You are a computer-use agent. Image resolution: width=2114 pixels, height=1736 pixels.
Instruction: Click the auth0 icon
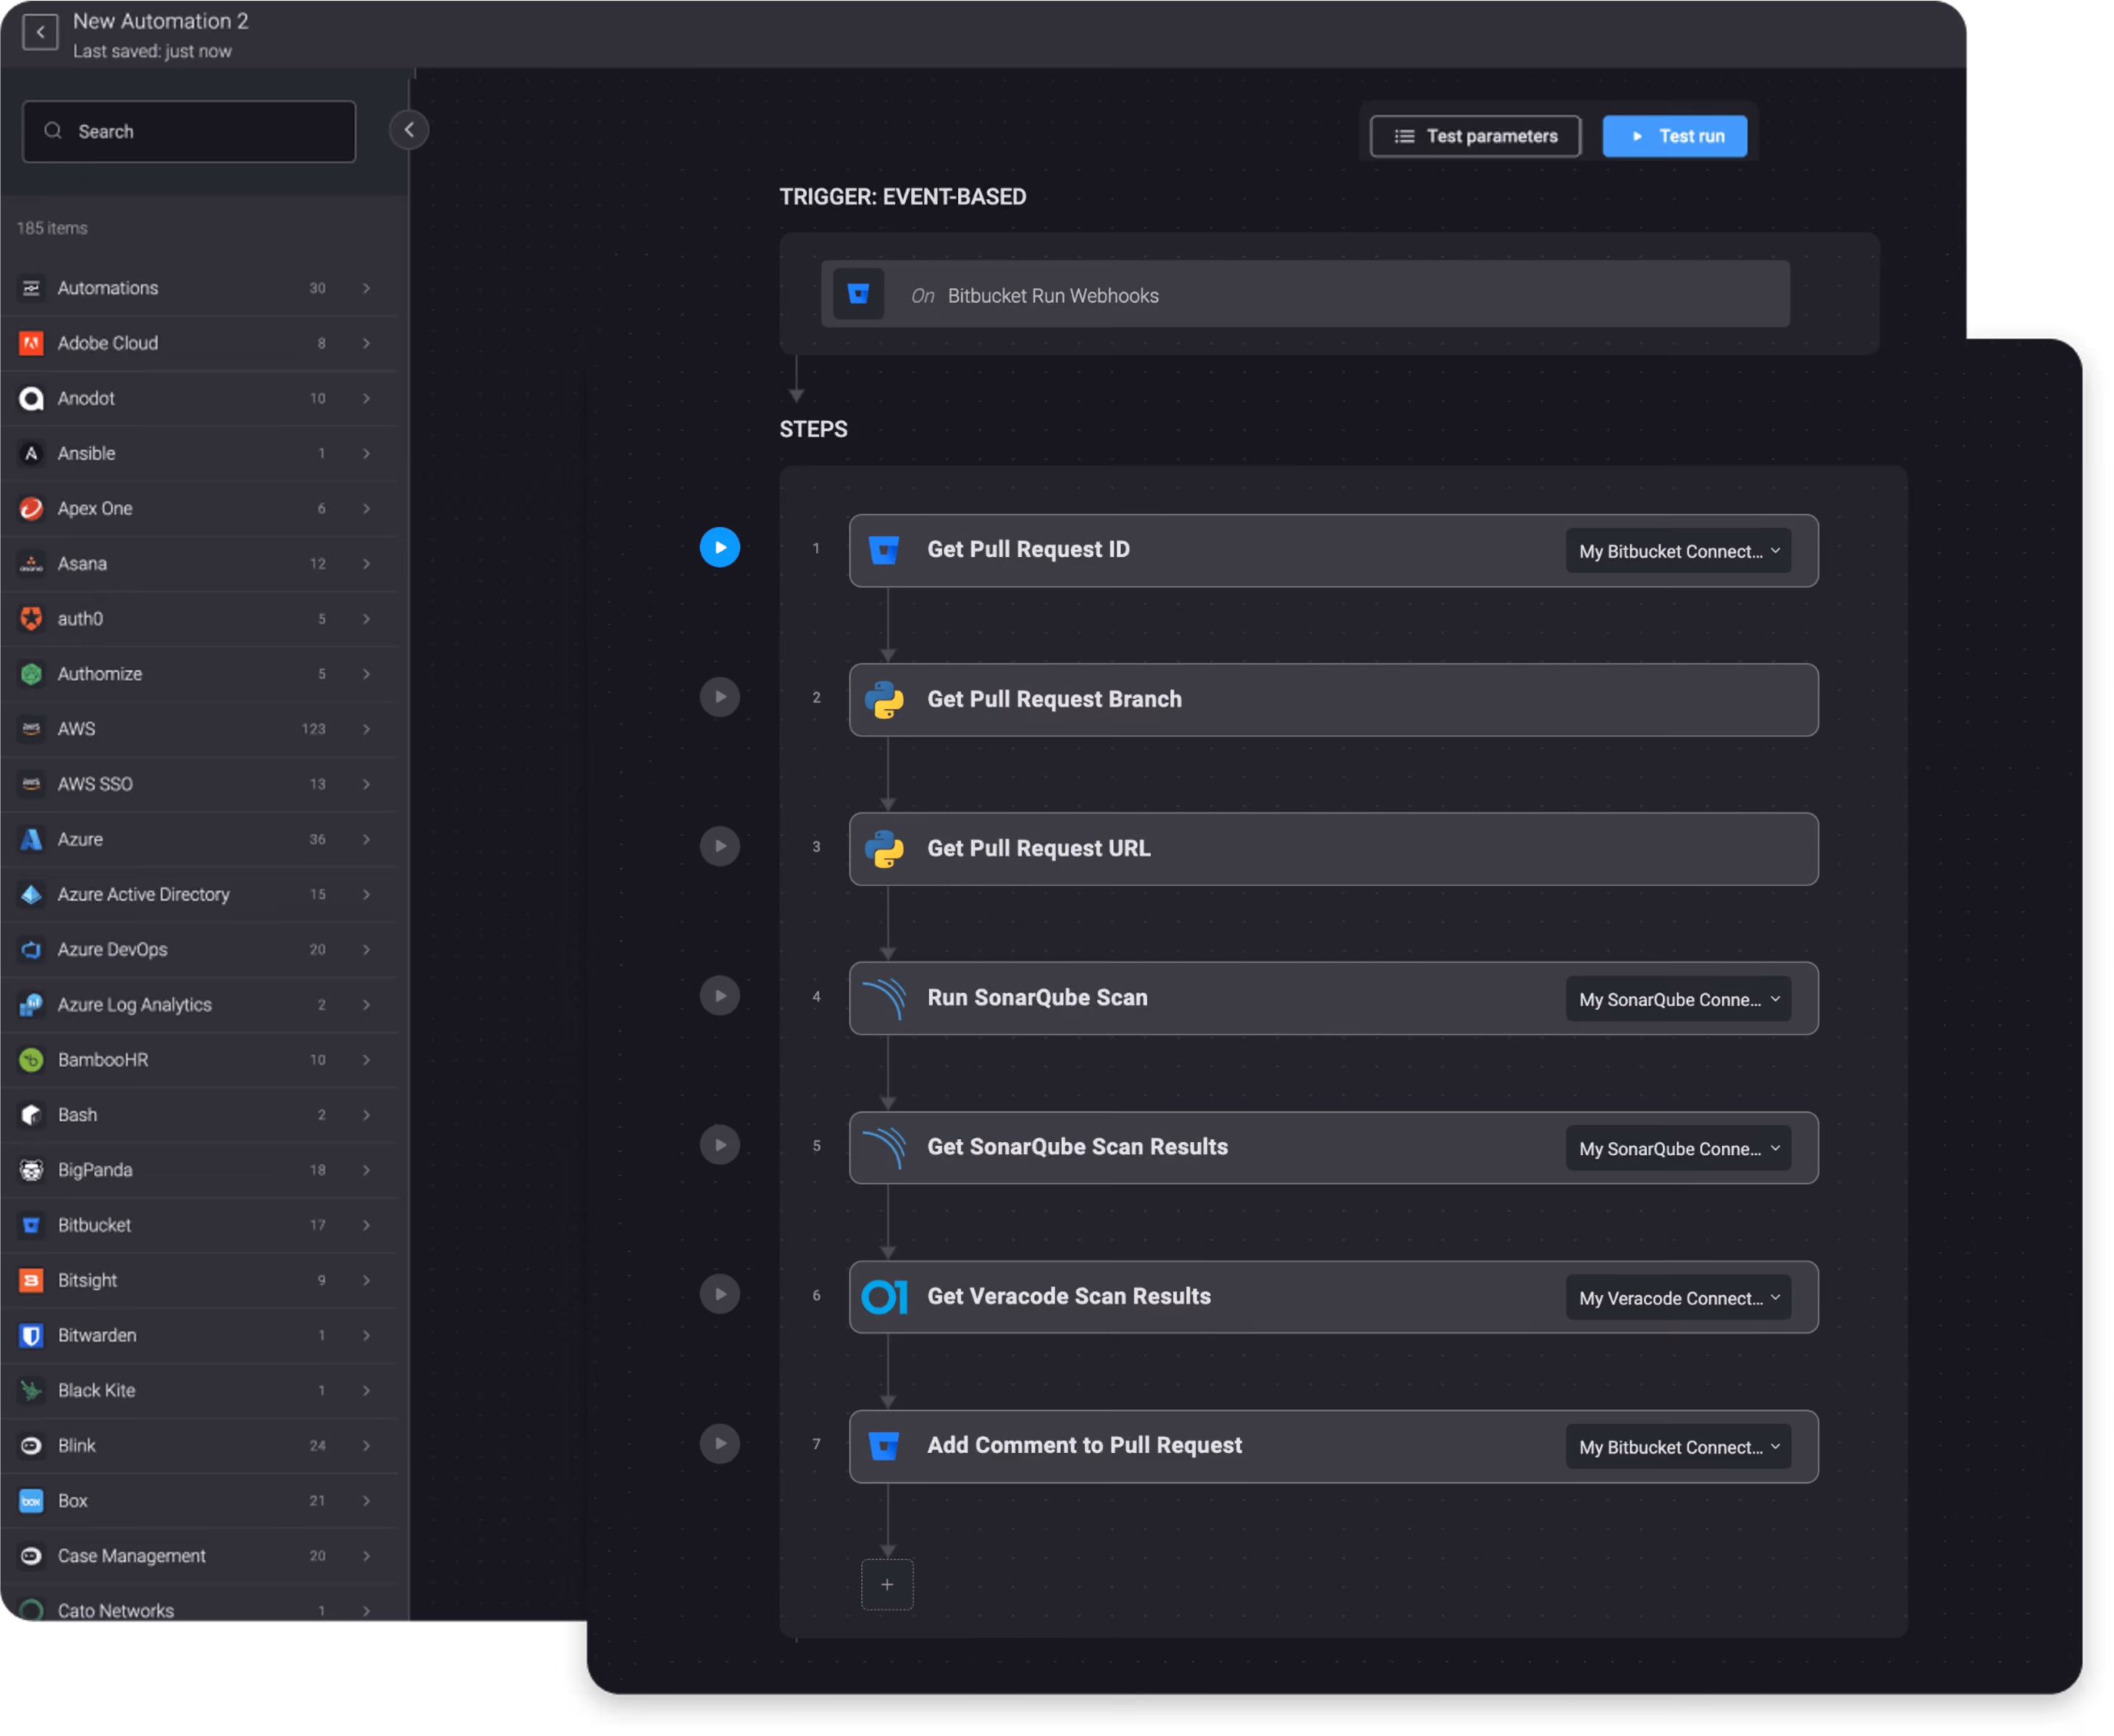tap(31, 619)
